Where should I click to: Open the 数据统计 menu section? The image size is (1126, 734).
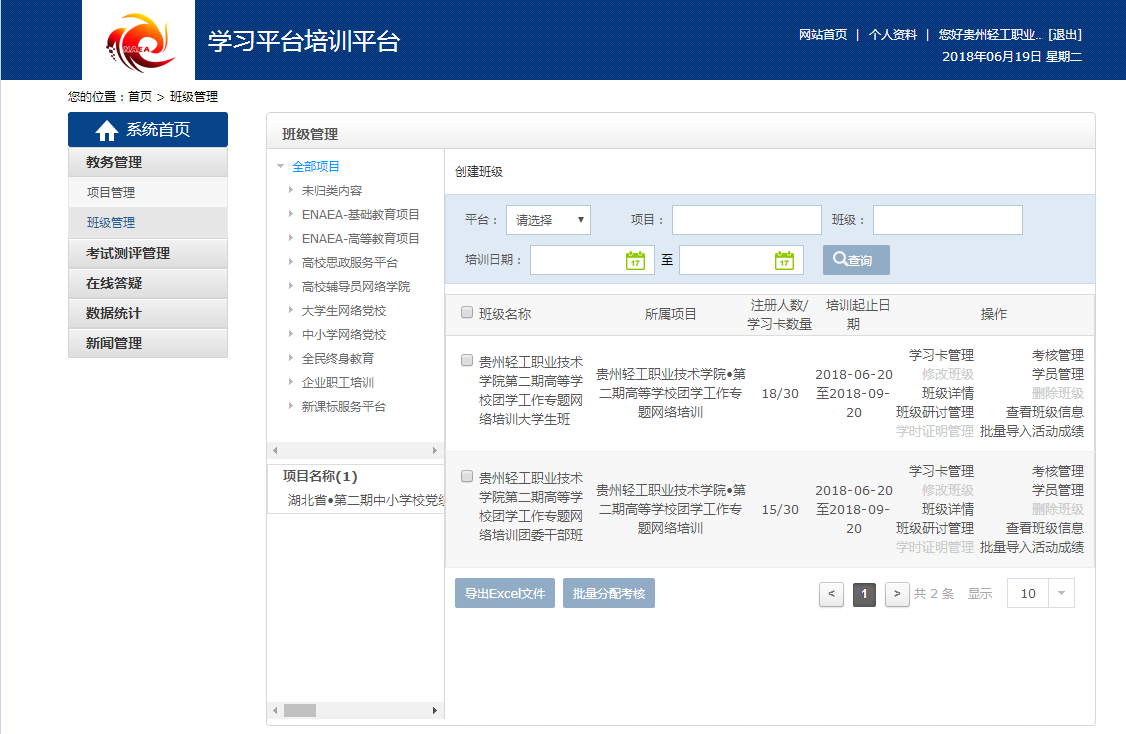[x=148, y=313]
